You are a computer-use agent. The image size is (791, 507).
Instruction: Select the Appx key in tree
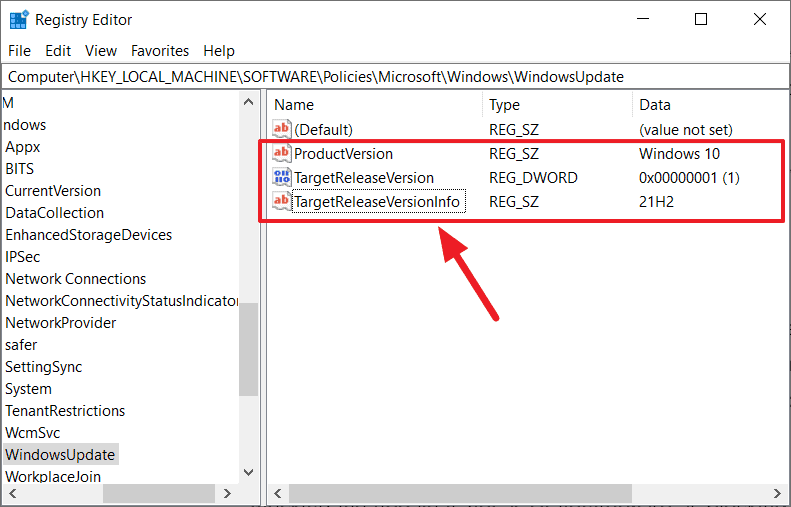pos(23,147)
